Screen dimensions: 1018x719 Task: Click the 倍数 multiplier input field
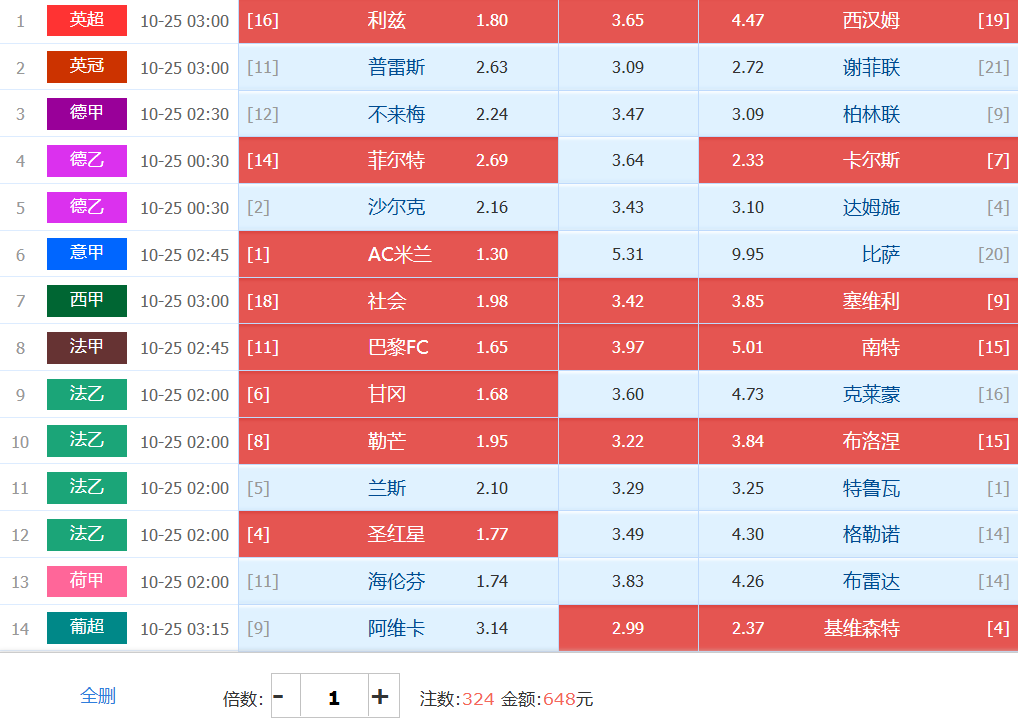333,697
